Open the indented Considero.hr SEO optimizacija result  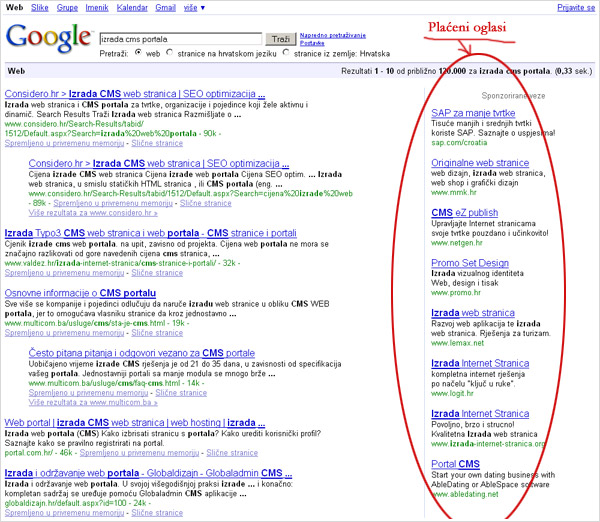(x=159, y=163)
